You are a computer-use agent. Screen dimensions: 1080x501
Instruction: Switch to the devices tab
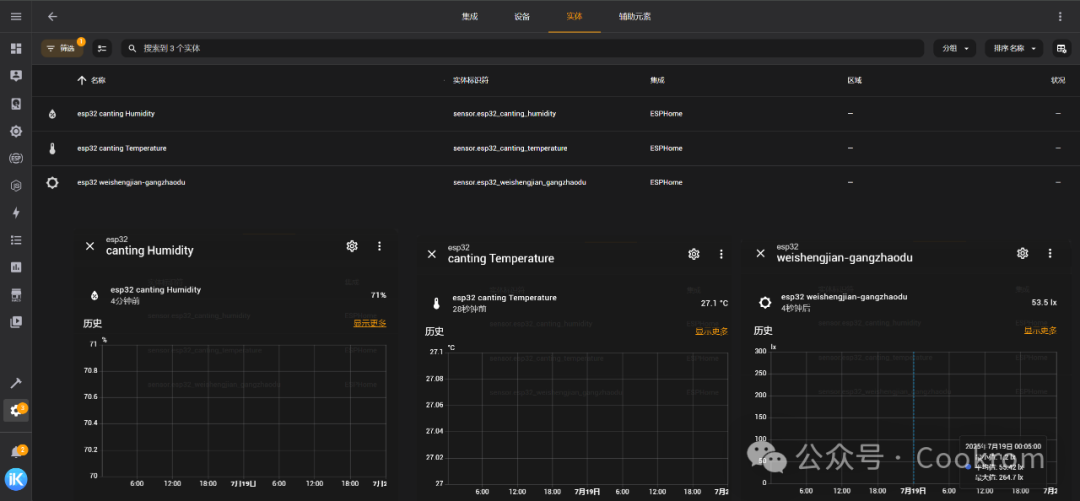522,17
